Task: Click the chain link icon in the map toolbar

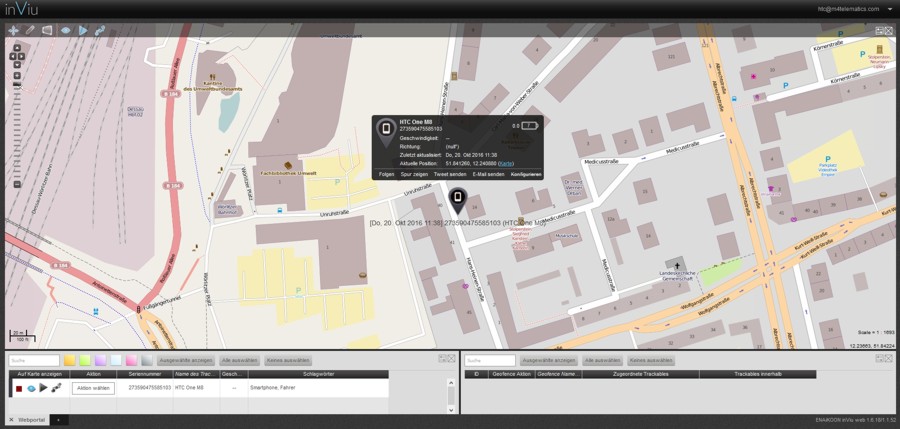Action: coord(100,30)
